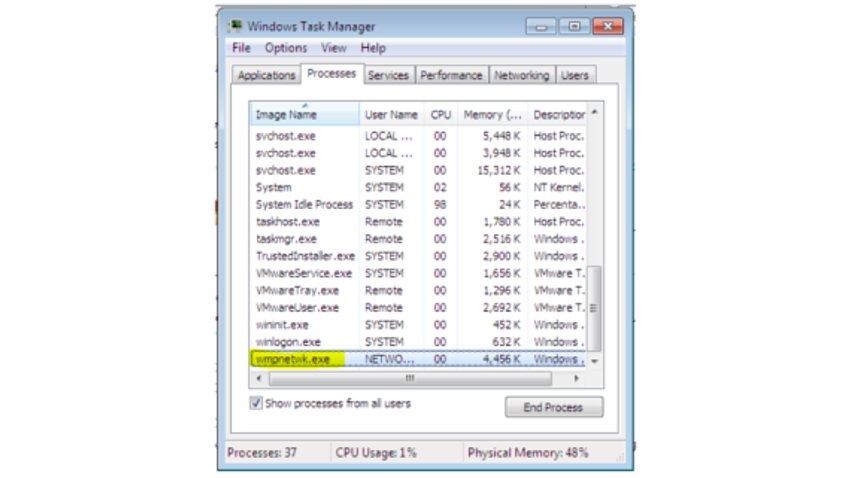Sort by User Name column header
The width and height of the screenshot is (850, 478).
coord(390,115)
